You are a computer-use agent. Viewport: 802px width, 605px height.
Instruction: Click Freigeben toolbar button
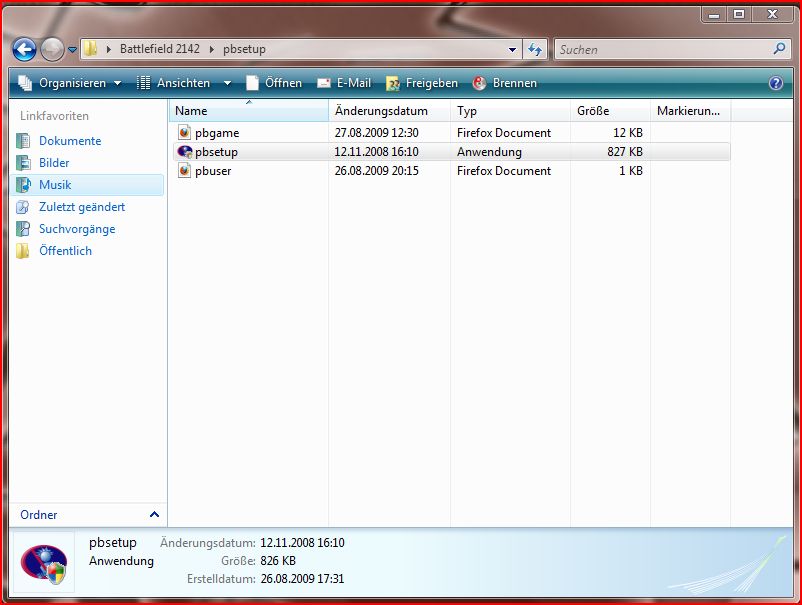[421, 83]
